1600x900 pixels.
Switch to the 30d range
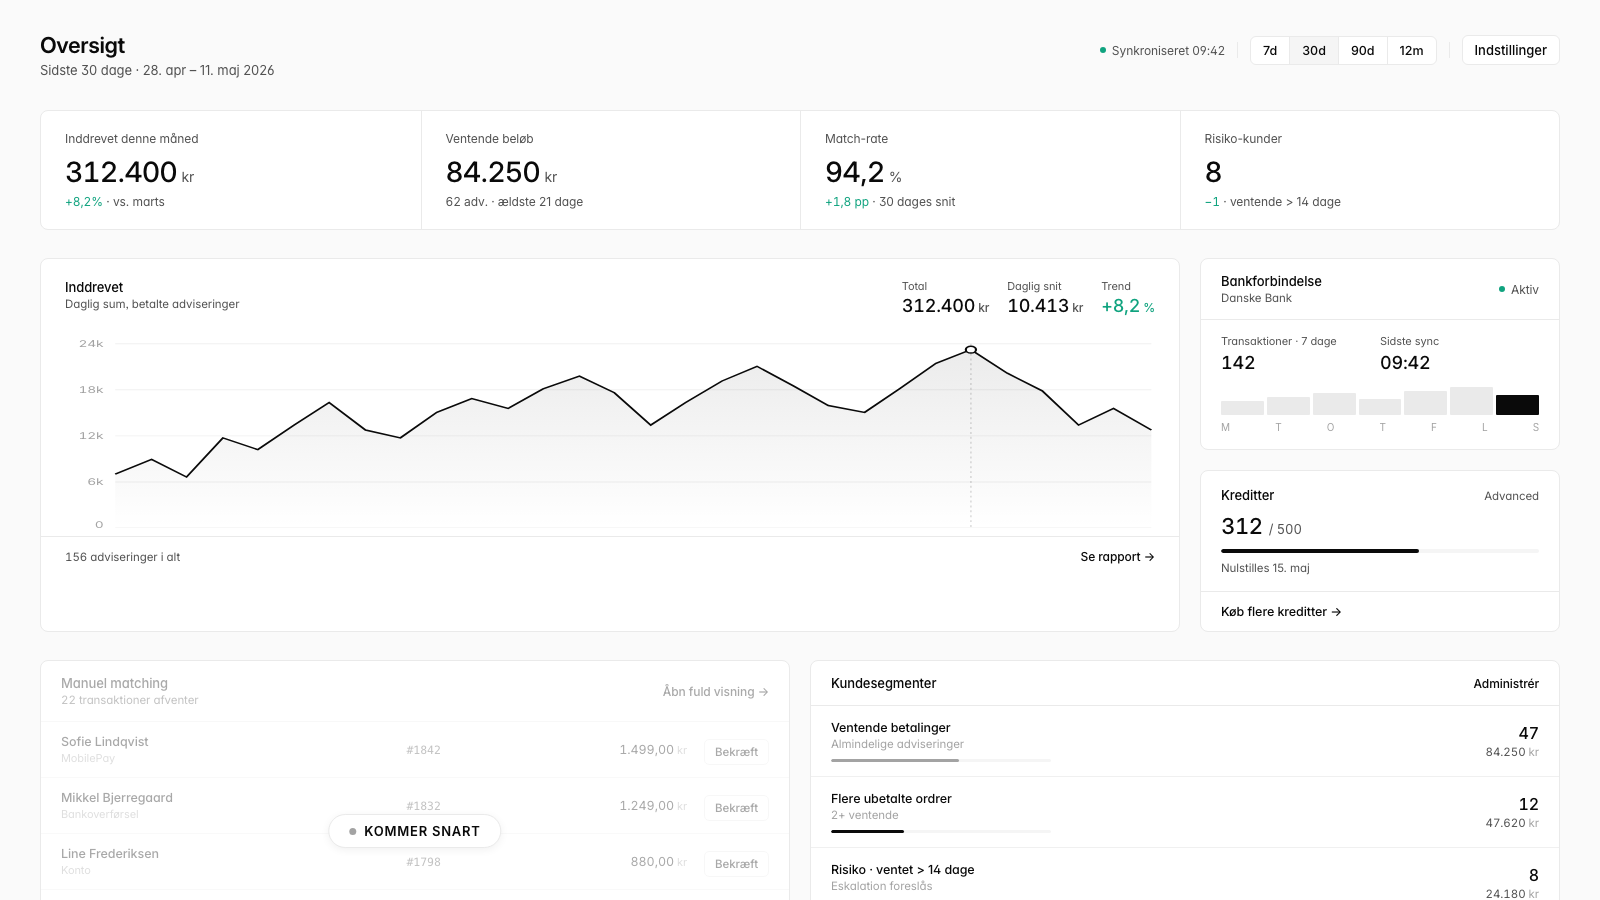coord(1314,51)
